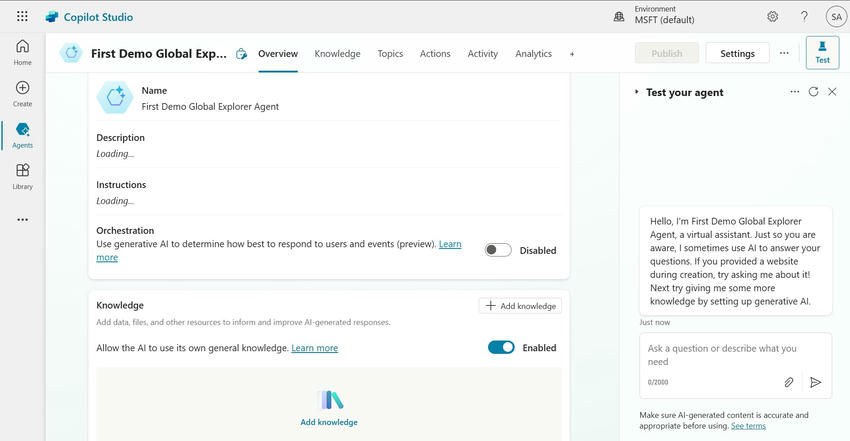
Task: Send the test chat message
Action: click(x=815, y=382)
